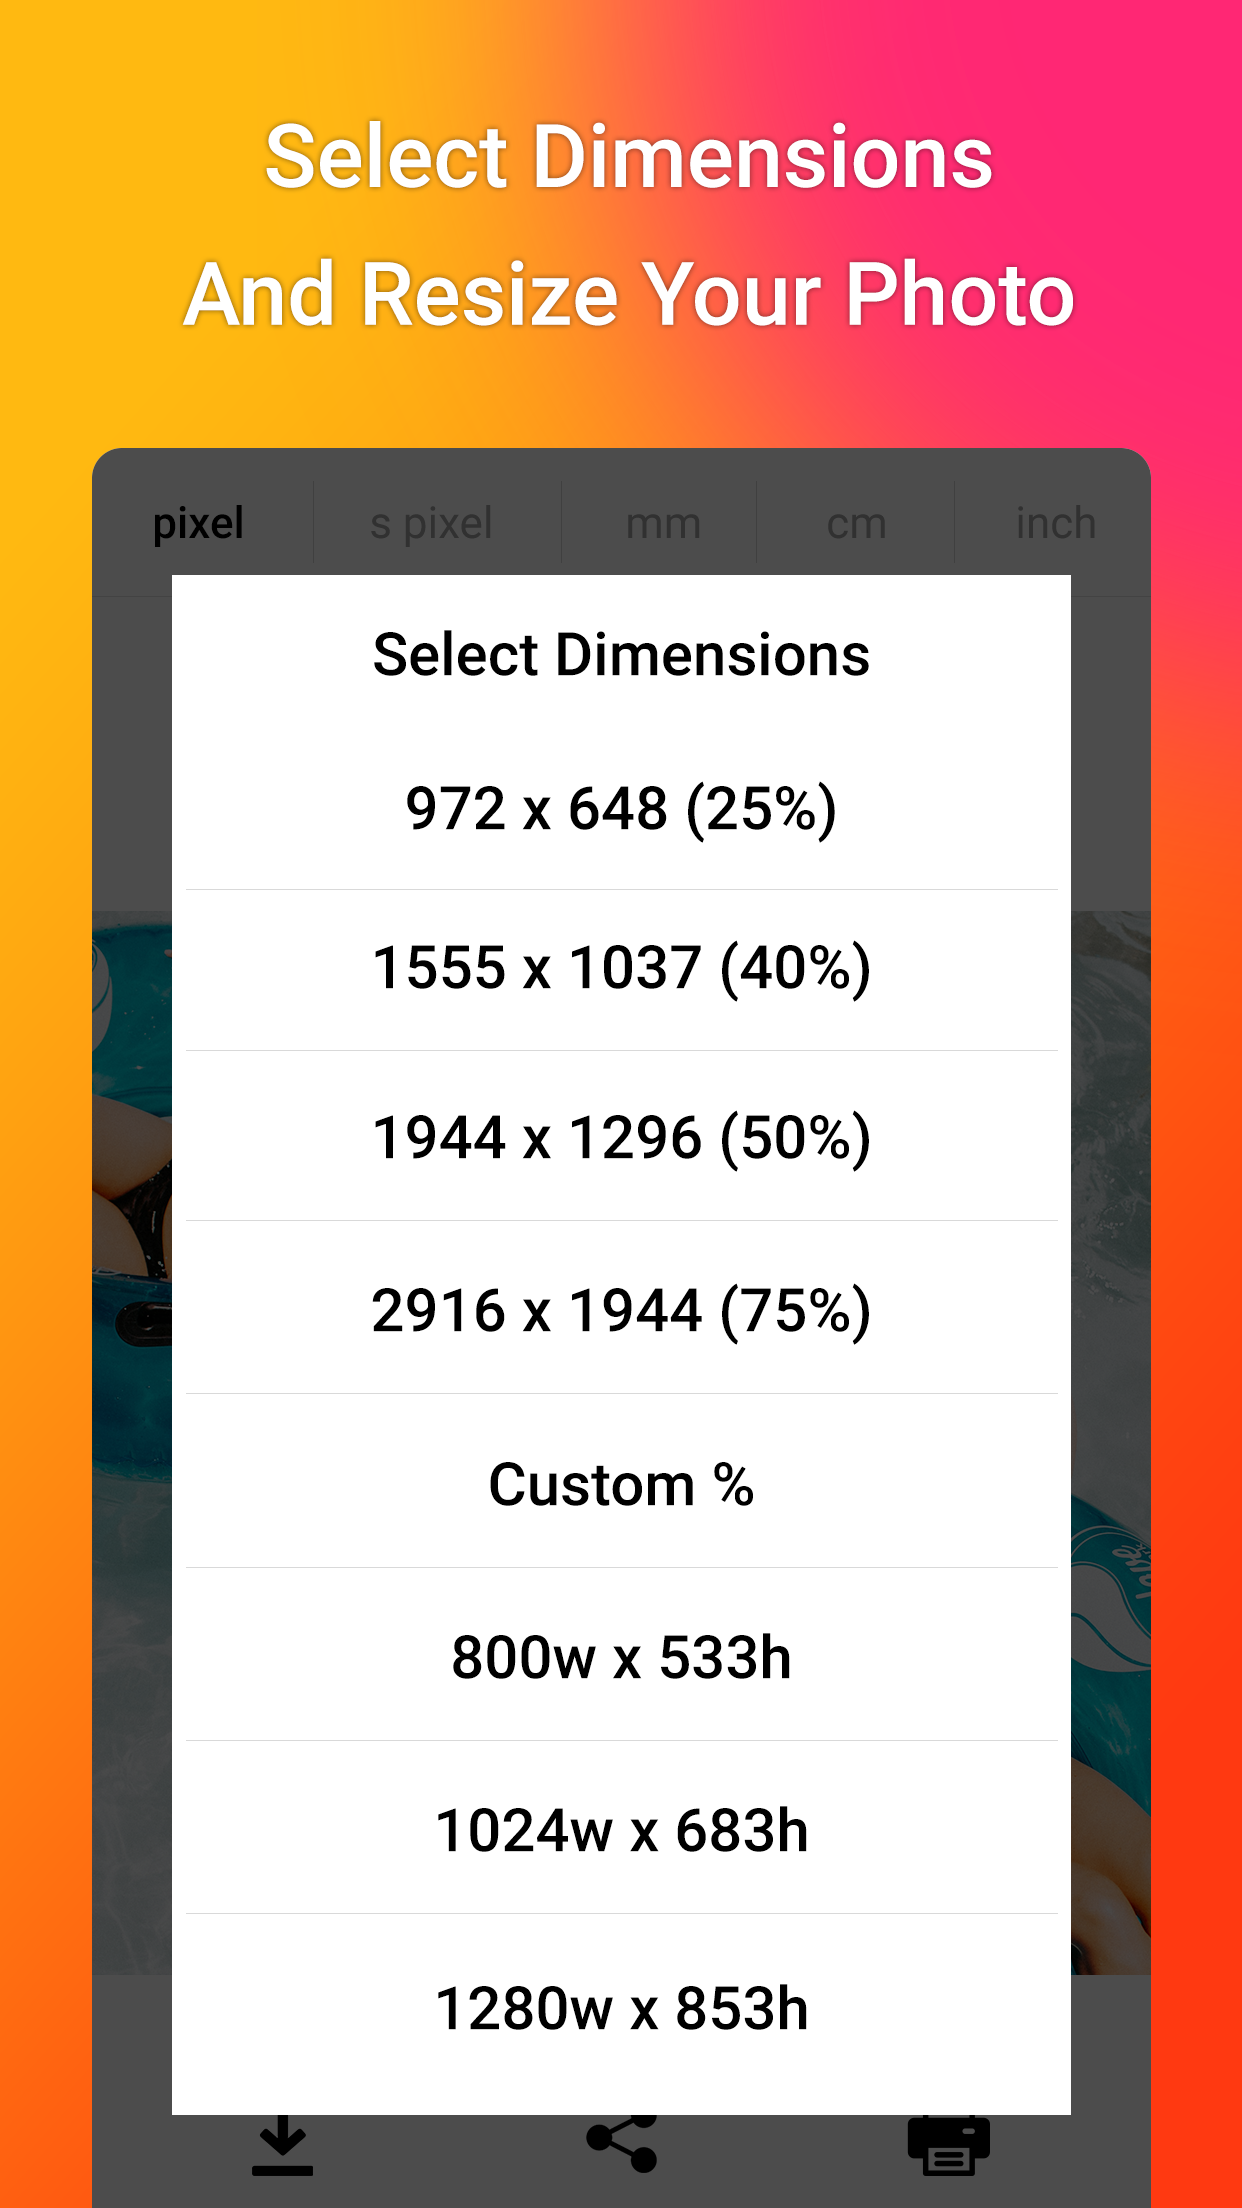Choose the 1024w x 683h preset
The width and height of the screenshot is (1242, 2208).
point(621,1830)
